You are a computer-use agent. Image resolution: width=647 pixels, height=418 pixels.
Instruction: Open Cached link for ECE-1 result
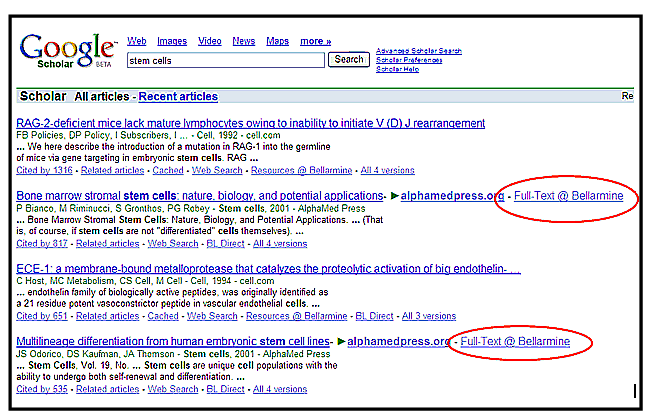[163, 316]
